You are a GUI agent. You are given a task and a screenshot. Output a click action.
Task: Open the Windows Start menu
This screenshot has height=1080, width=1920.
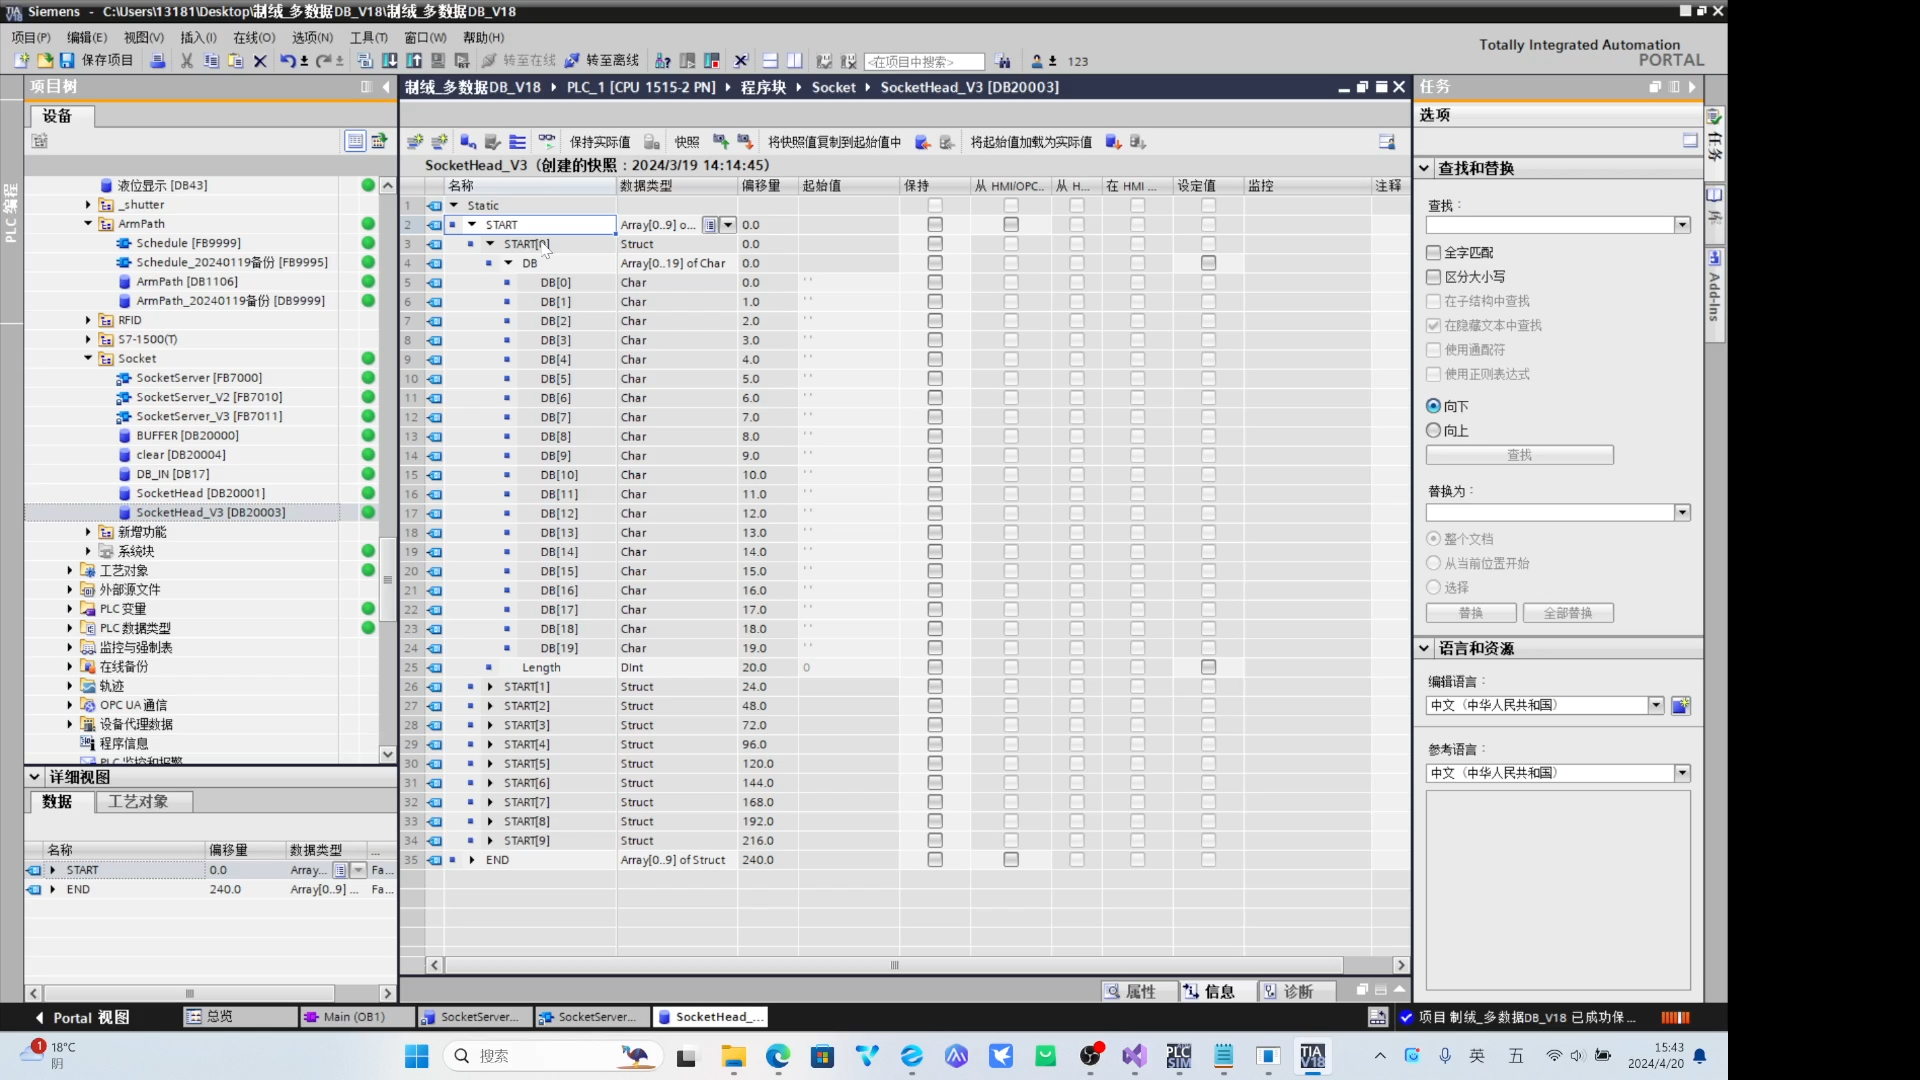point(417,1056)
